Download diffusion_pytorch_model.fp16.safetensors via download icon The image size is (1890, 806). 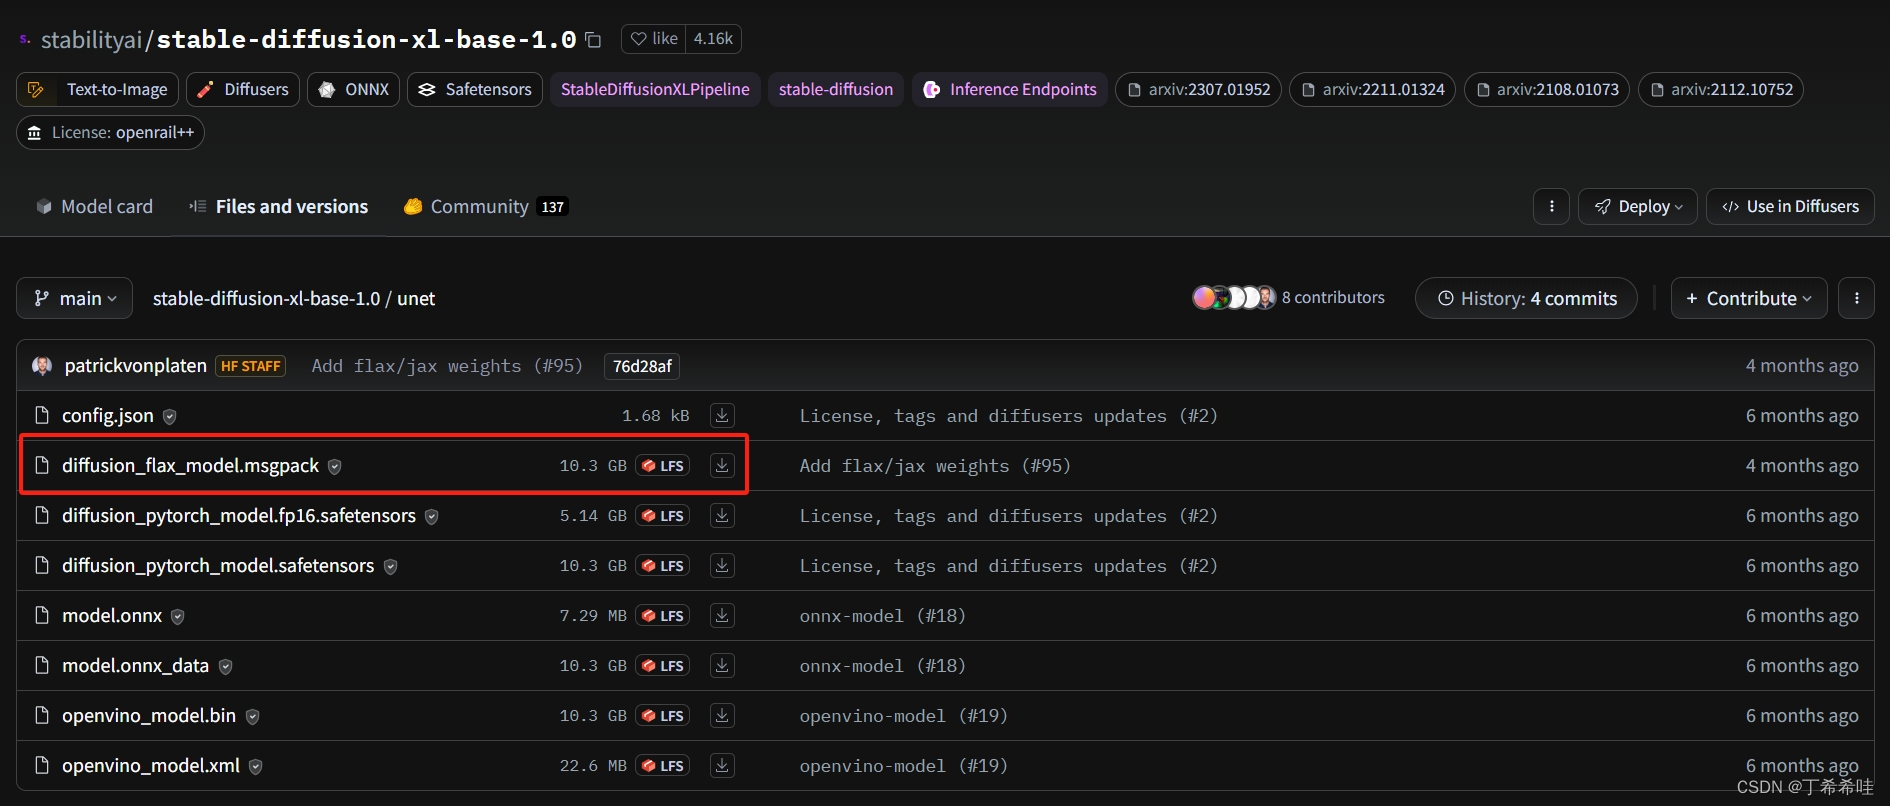click(722, 515)
